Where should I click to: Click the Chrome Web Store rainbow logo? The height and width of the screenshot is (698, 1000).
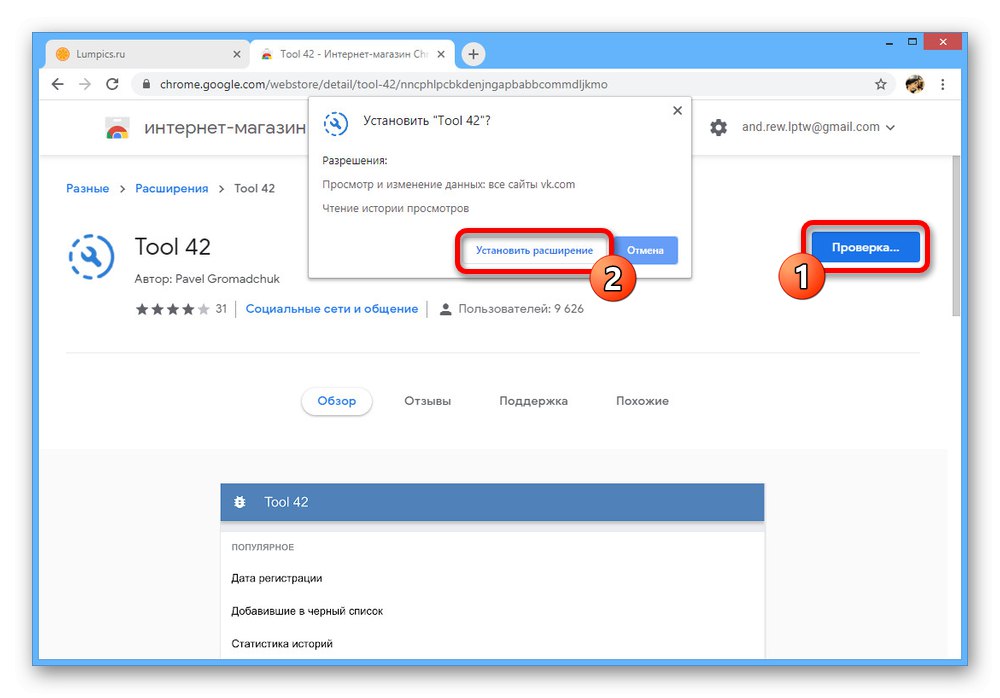pos(117,128)
